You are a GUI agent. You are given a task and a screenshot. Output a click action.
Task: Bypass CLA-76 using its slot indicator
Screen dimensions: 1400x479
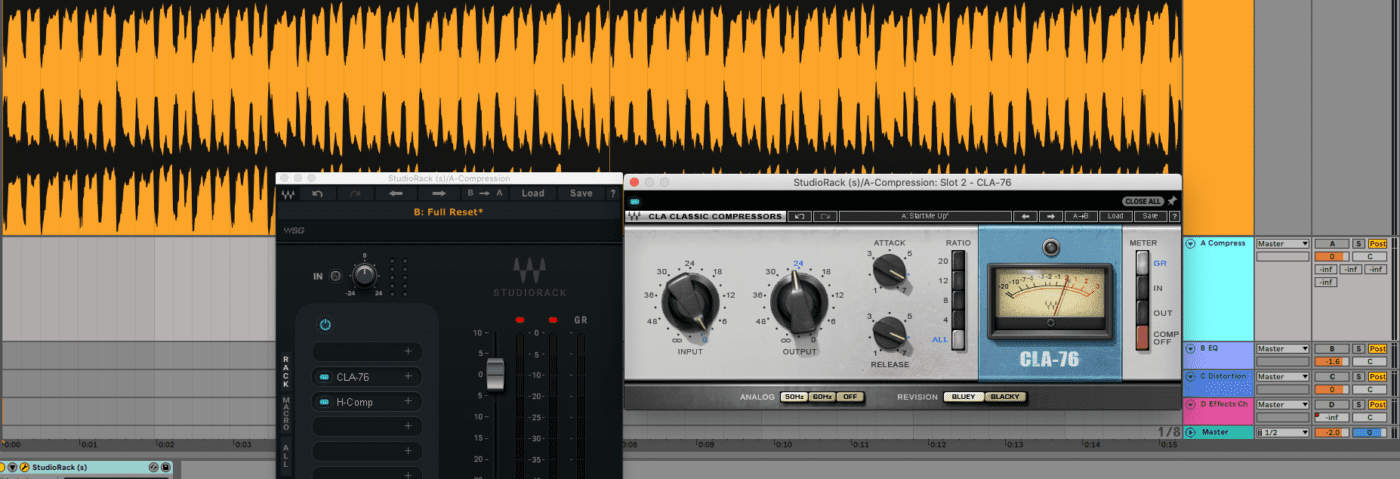[x=324, y=377]
